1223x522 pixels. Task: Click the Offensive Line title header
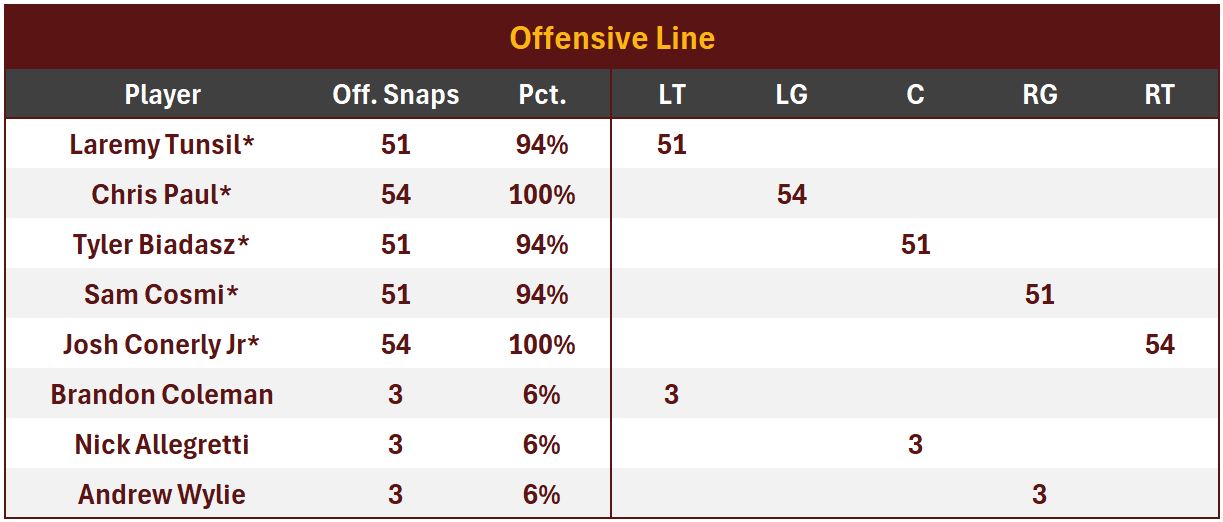pyautogui.click(x=611, y=38)
